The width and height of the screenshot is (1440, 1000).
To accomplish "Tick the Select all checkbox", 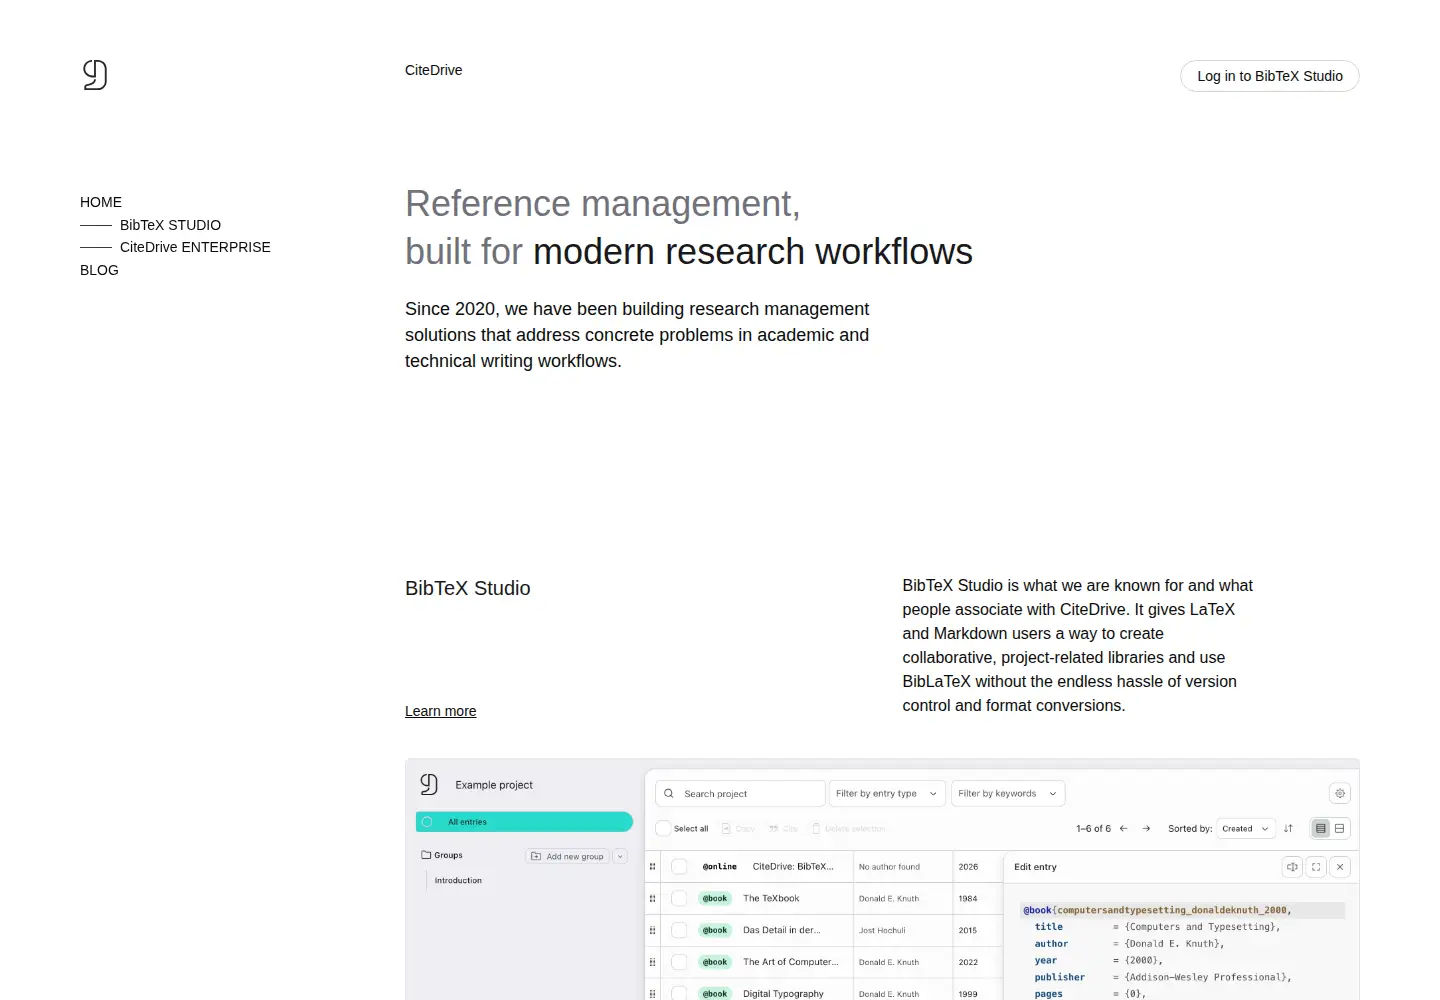I will pyautogui.click(x=663, y=828).
